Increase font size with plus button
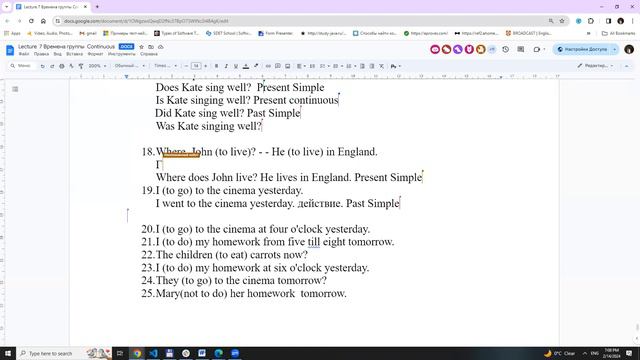 205,66
